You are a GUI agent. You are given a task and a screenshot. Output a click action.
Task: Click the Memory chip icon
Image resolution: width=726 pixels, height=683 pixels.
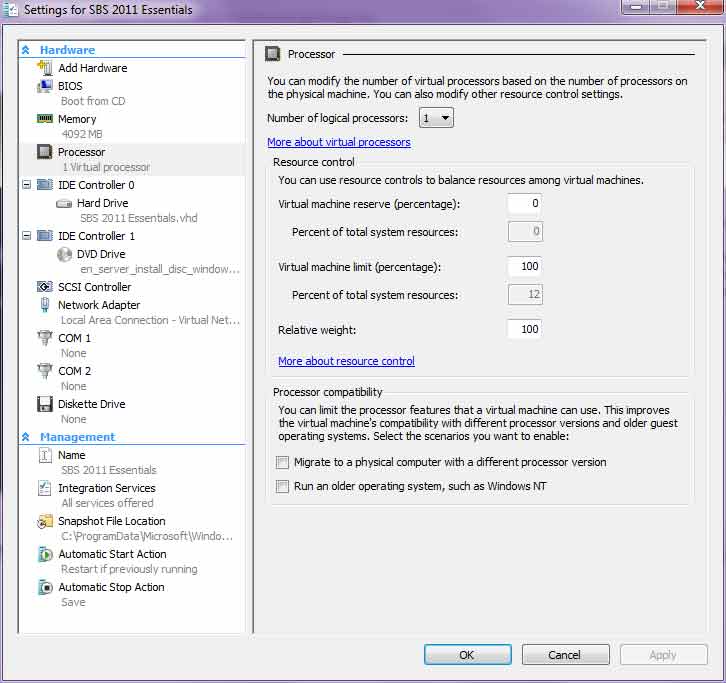tap(45, 119)
